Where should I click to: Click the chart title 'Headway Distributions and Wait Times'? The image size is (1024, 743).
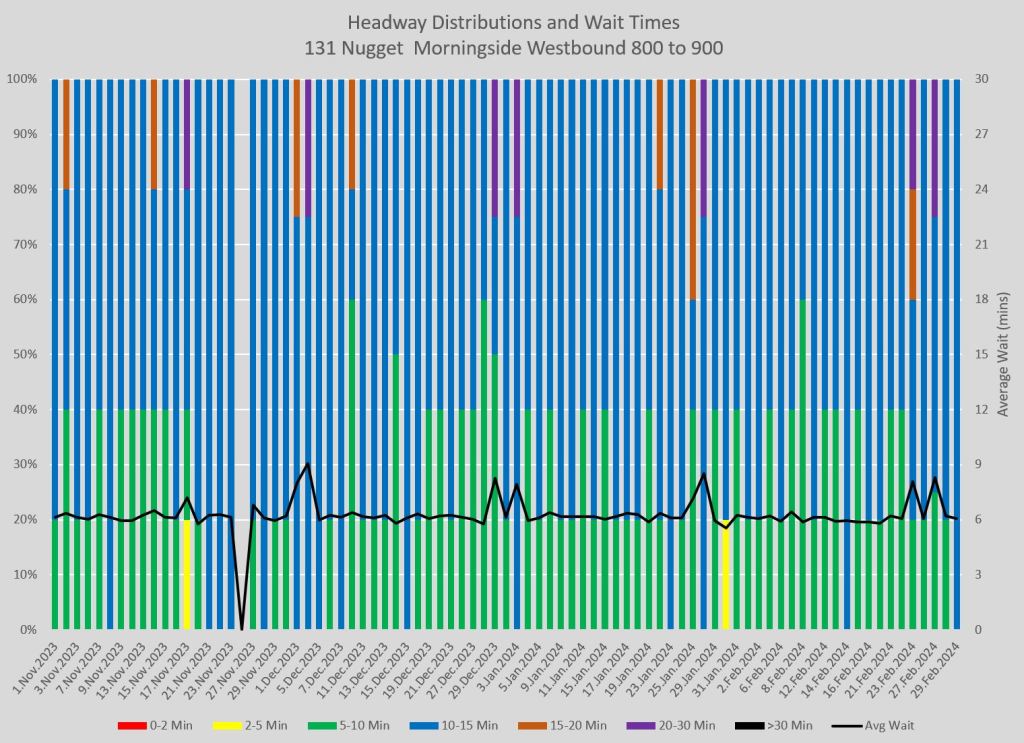tap(511, 22)
